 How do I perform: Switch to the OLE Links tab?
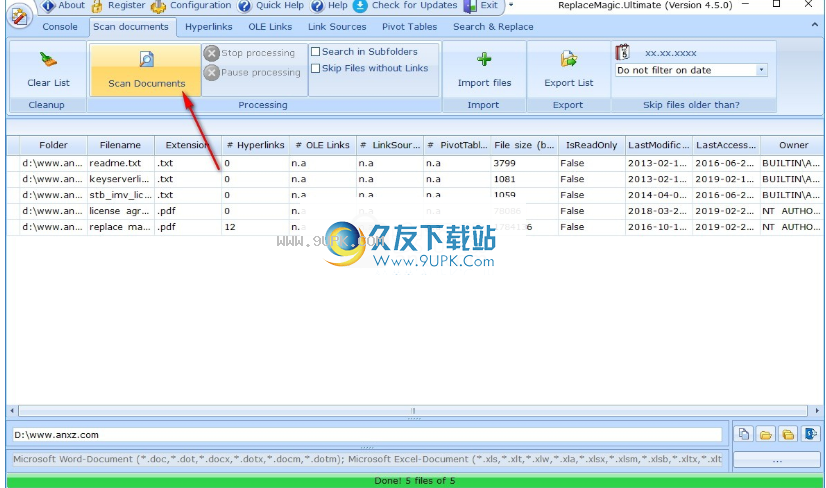click(x=270, y=26)
